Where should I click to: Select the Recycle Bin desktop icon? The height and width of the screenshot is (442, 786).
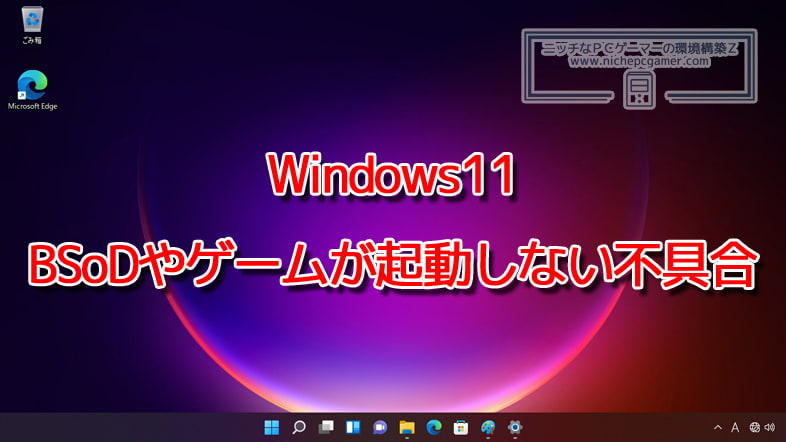(x=32, y=25)
